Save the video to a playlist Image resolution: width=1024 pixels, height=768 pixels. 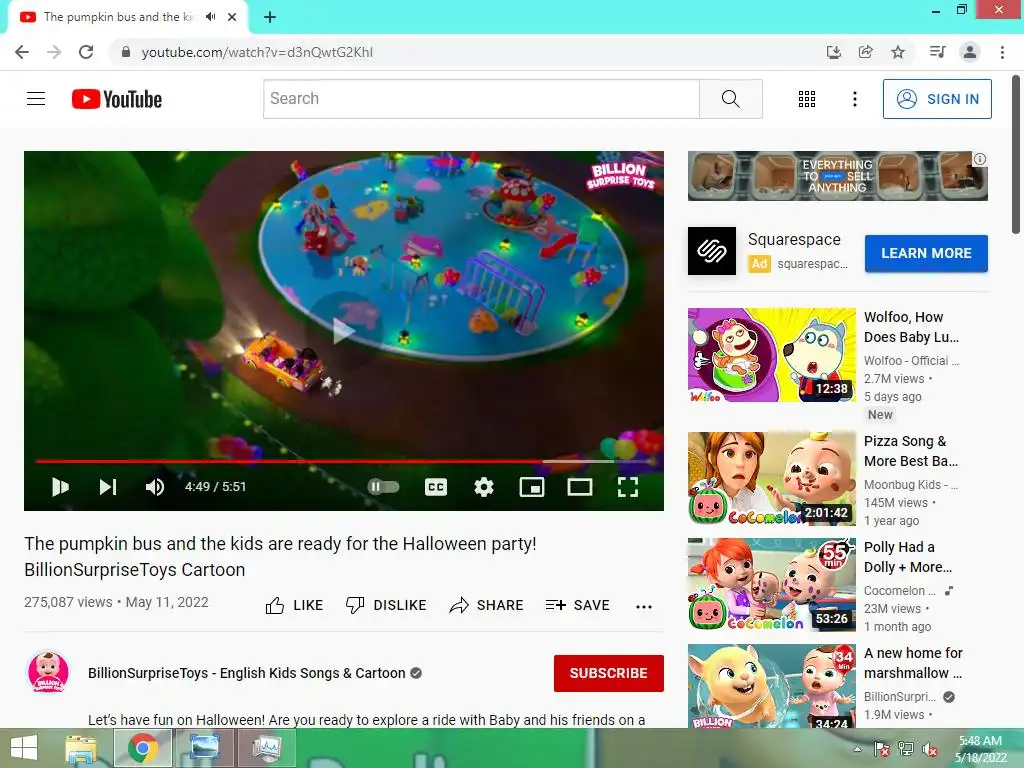pos(577,605)
